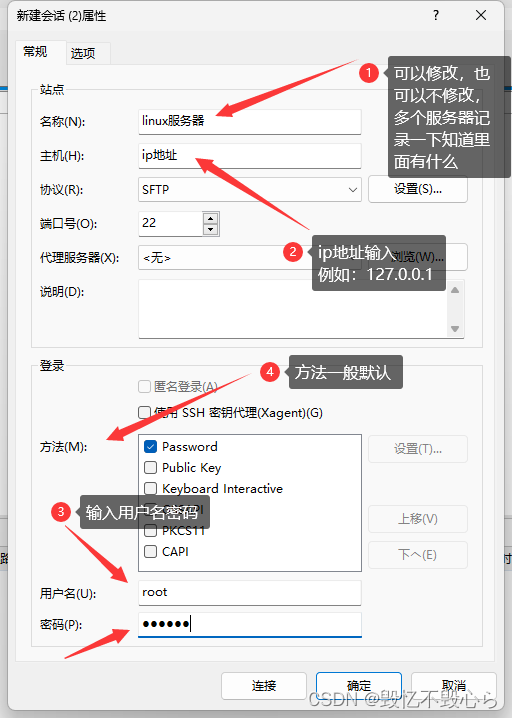Click the 名称 name input field
512x718 pixels.
250,121
